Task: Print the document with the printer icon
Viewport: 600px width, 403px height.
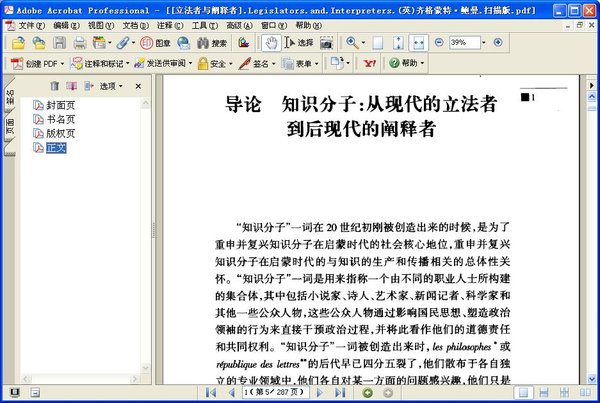Action: coord(79,43)
